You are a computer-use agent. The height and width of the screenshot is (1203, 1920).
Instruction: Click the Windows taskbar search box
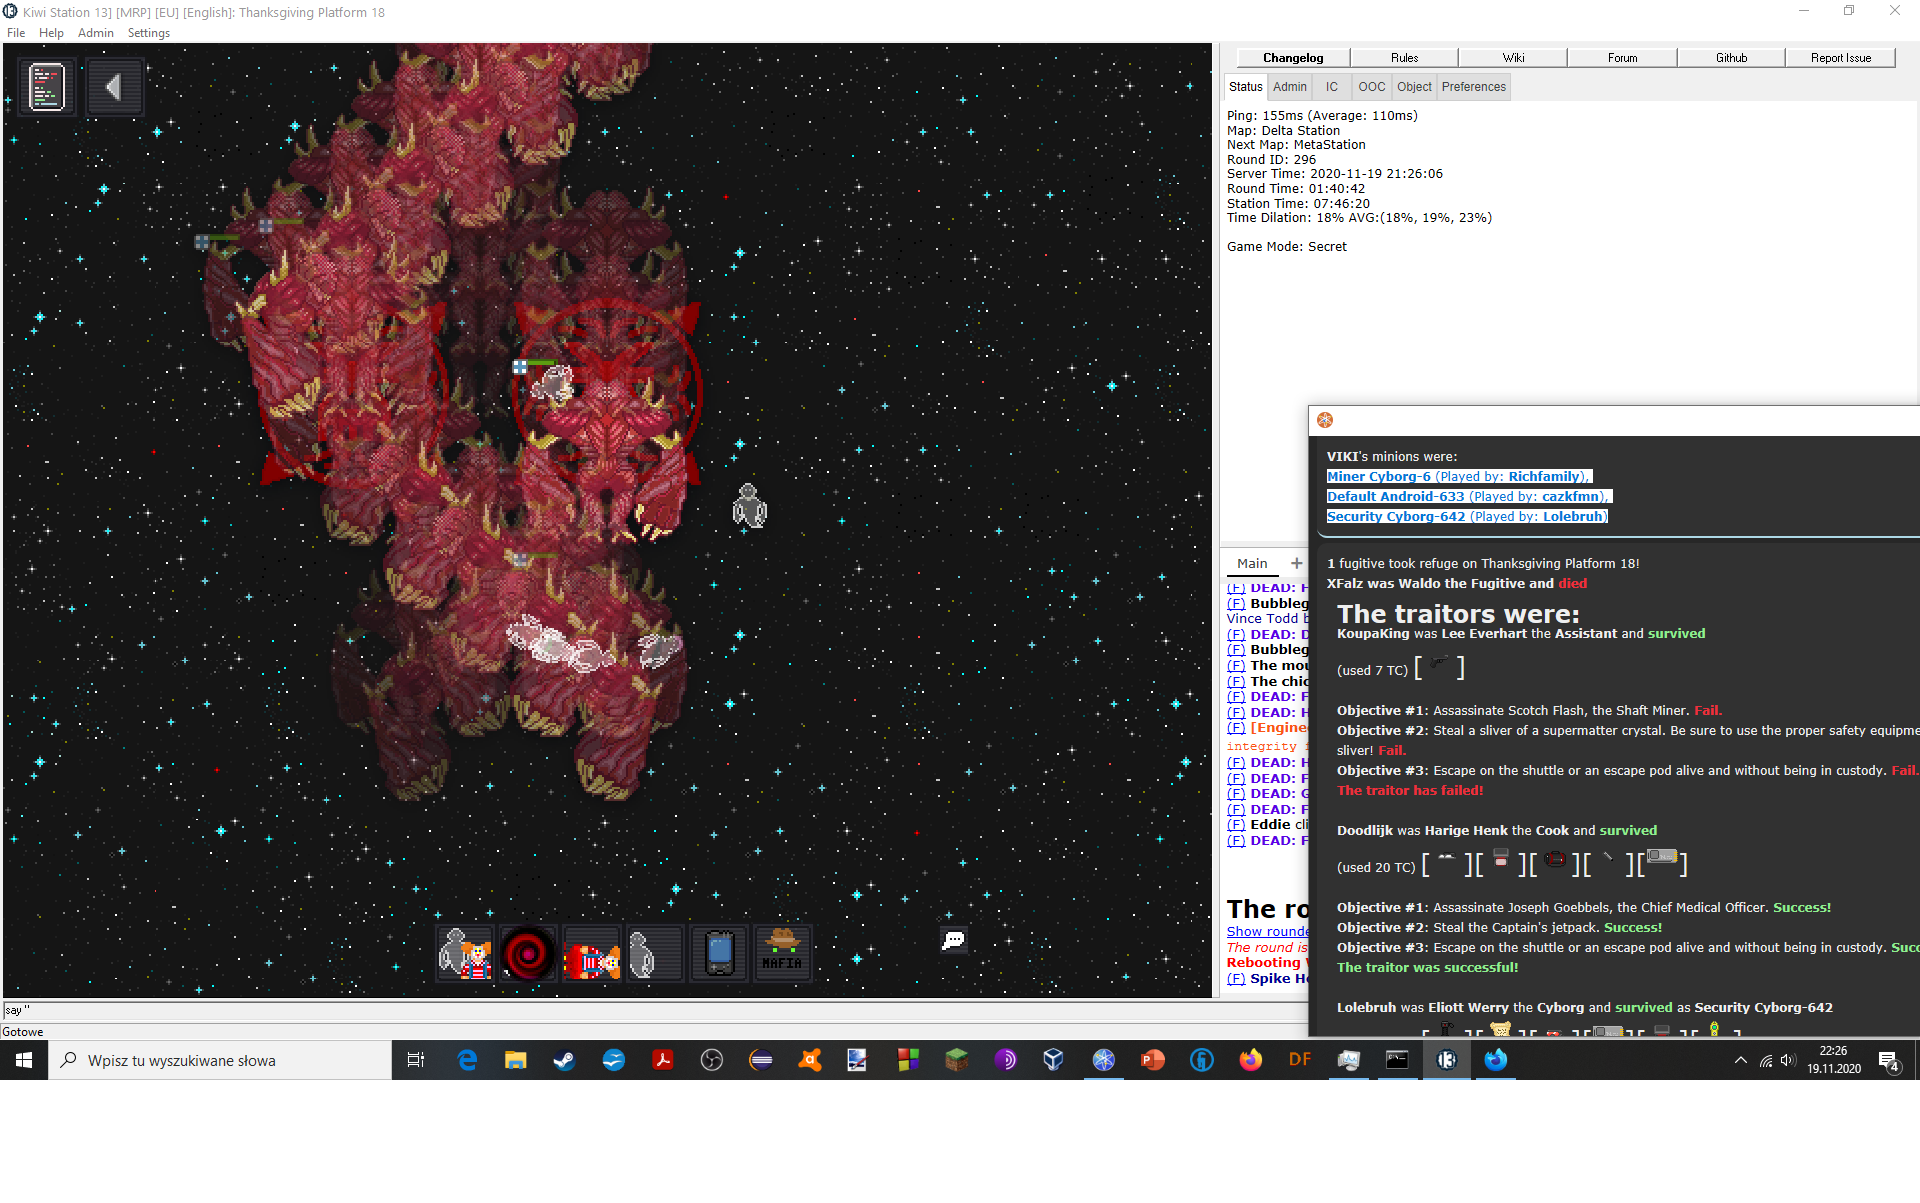coord(220,1060)
